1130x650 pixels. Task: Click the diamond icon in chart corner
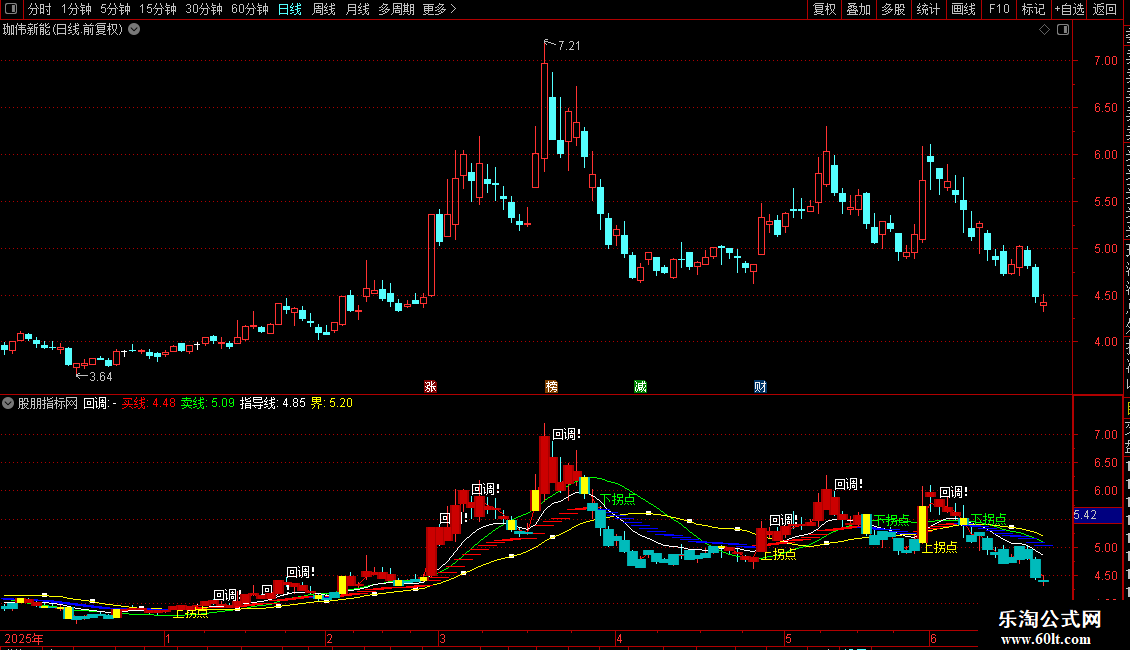click(1044, 30)
